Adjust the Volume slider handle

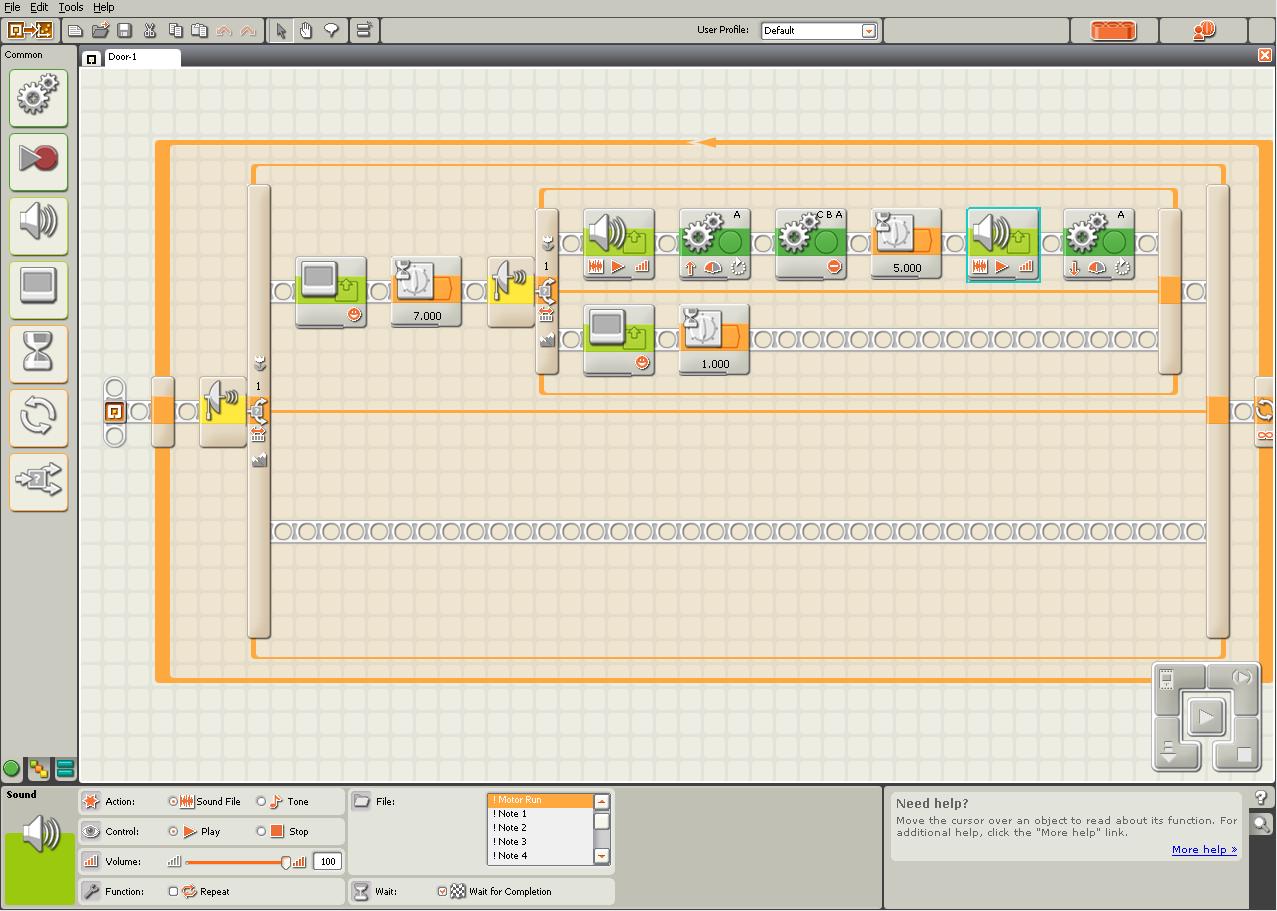click(x=286, y=861)
